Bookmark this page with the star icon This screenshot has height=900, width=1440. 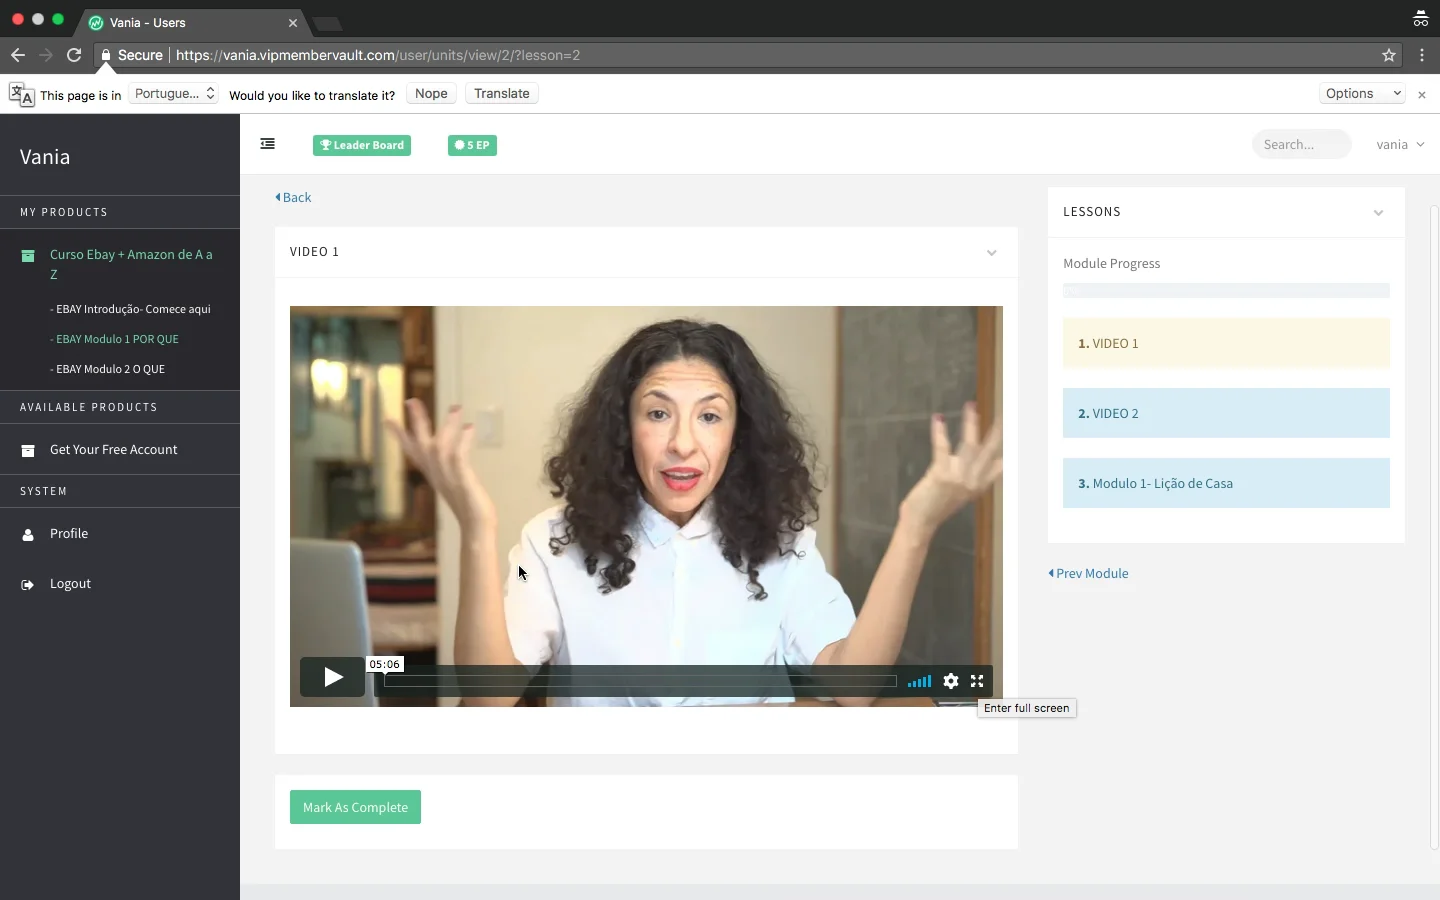pyautogui.click(x=1389, y=55)
